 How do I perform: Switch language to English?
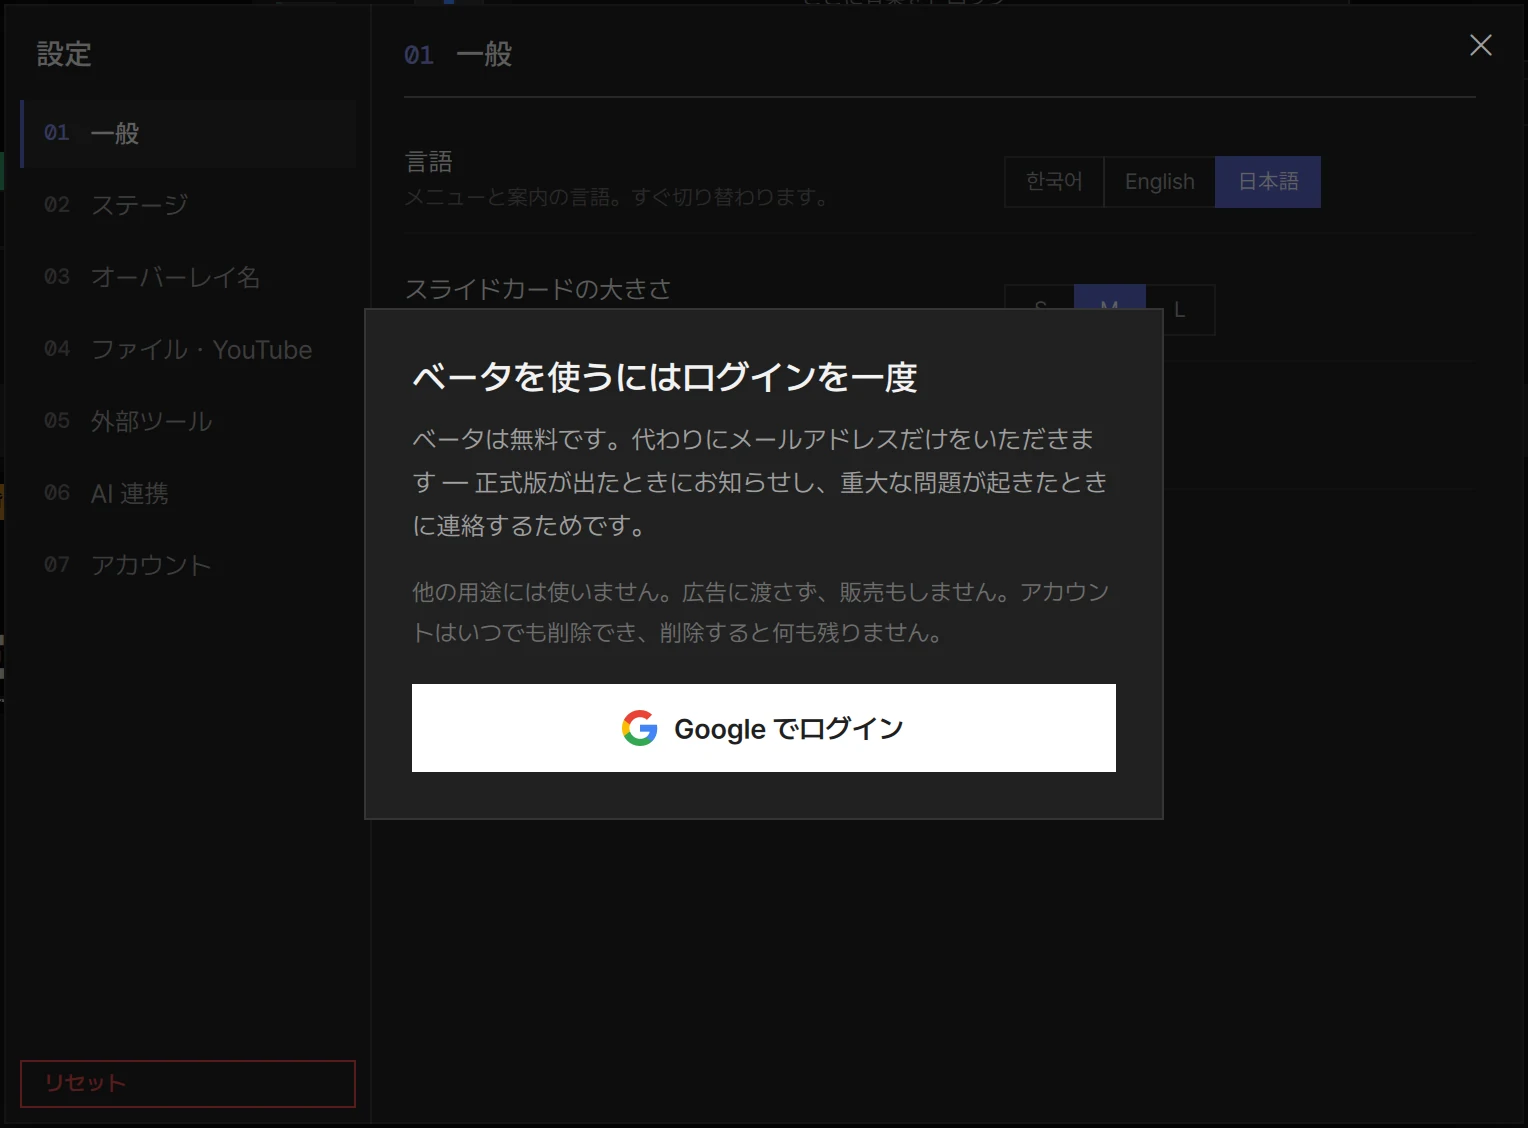tap(1159, 182)
